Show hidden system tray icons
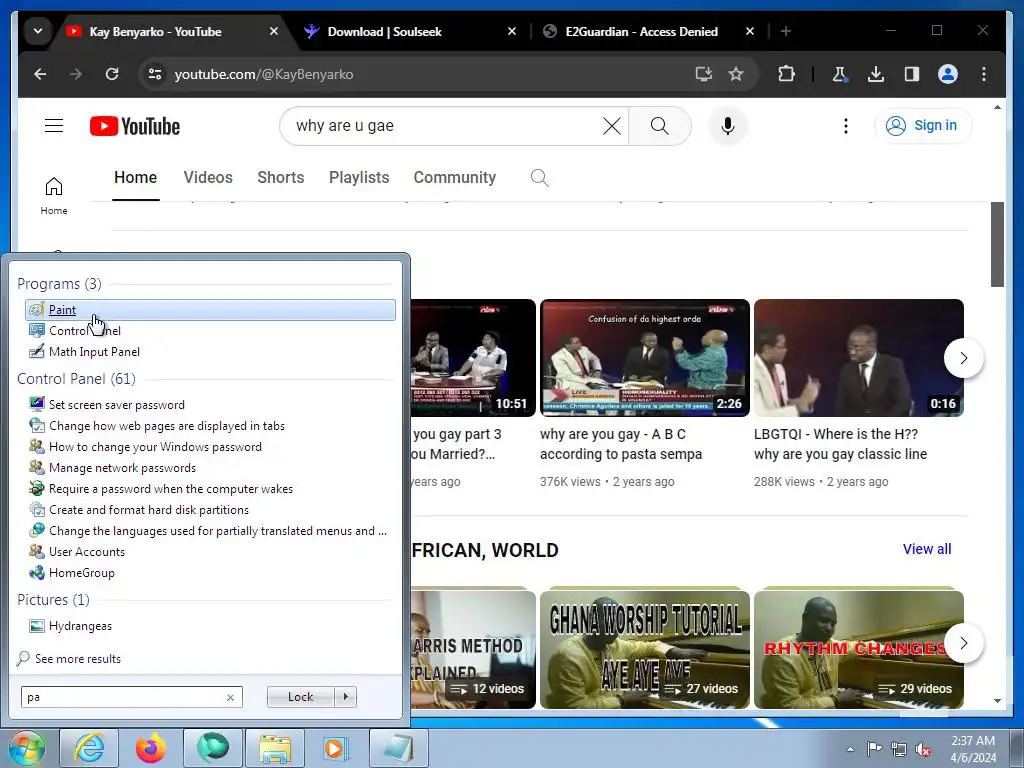Screen dimensions: 1024x768 pos(850,750)
